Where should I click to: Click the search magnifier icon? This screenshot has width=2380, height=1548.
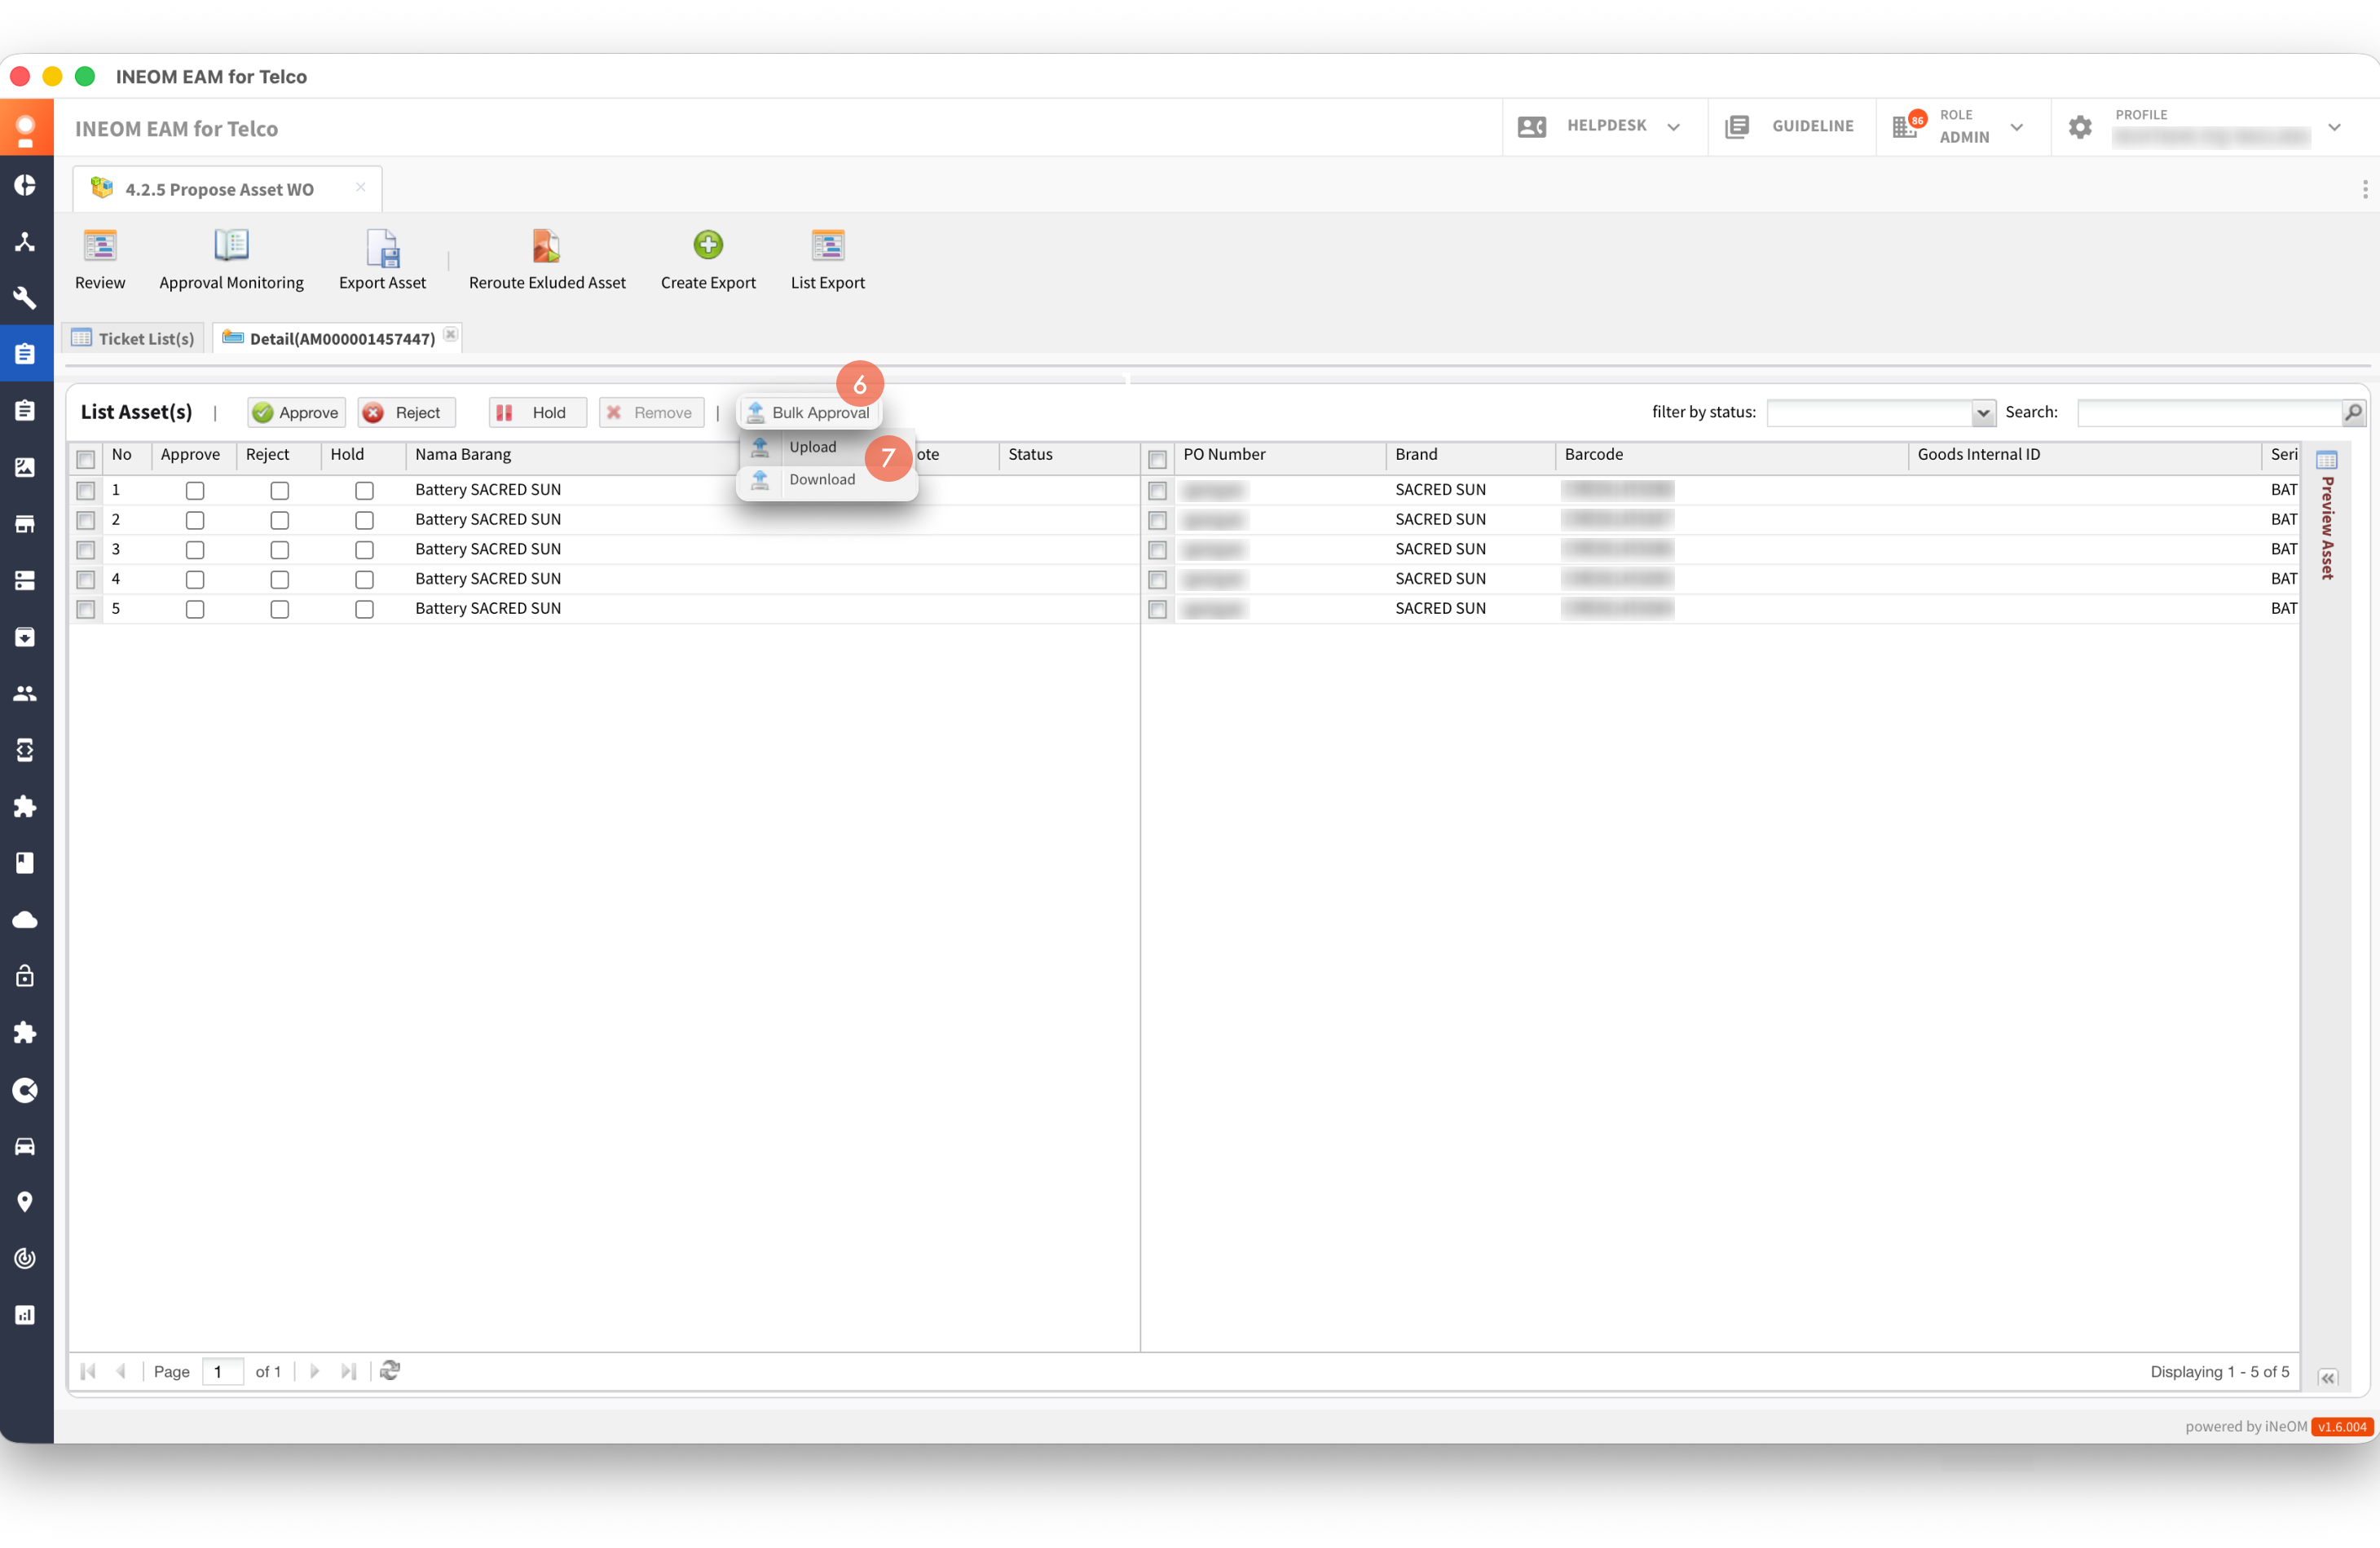pyautogui.click(x=2353, y=412)
